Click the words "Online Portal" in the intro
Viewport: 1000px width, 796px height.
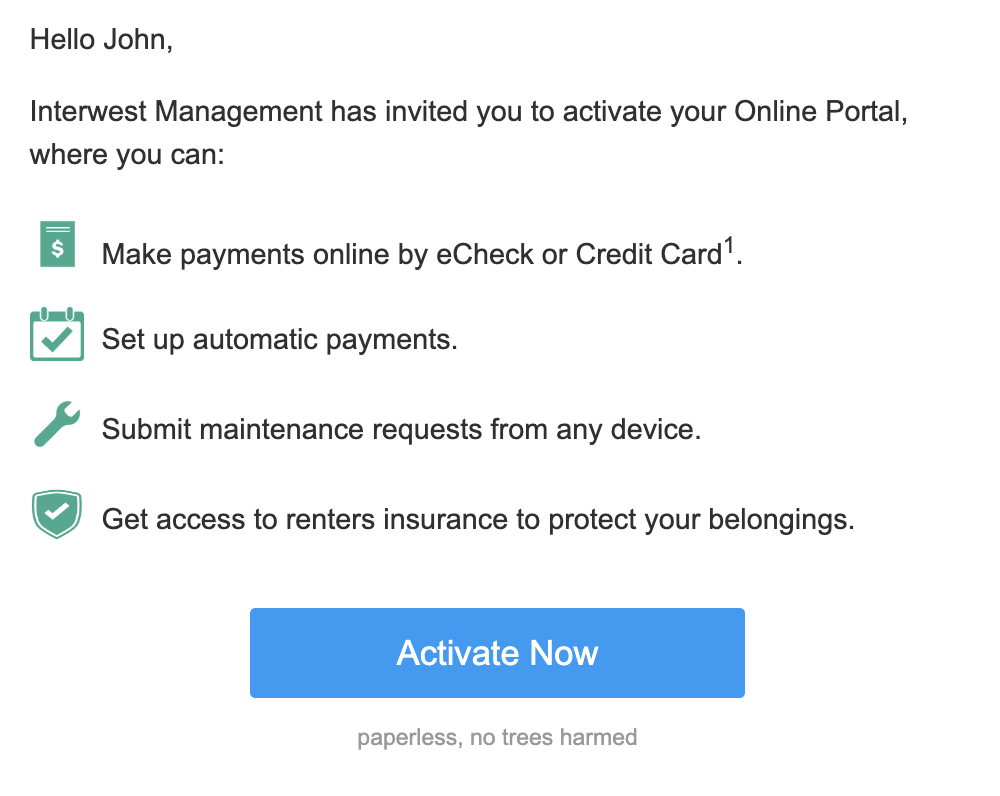point(819,111)
